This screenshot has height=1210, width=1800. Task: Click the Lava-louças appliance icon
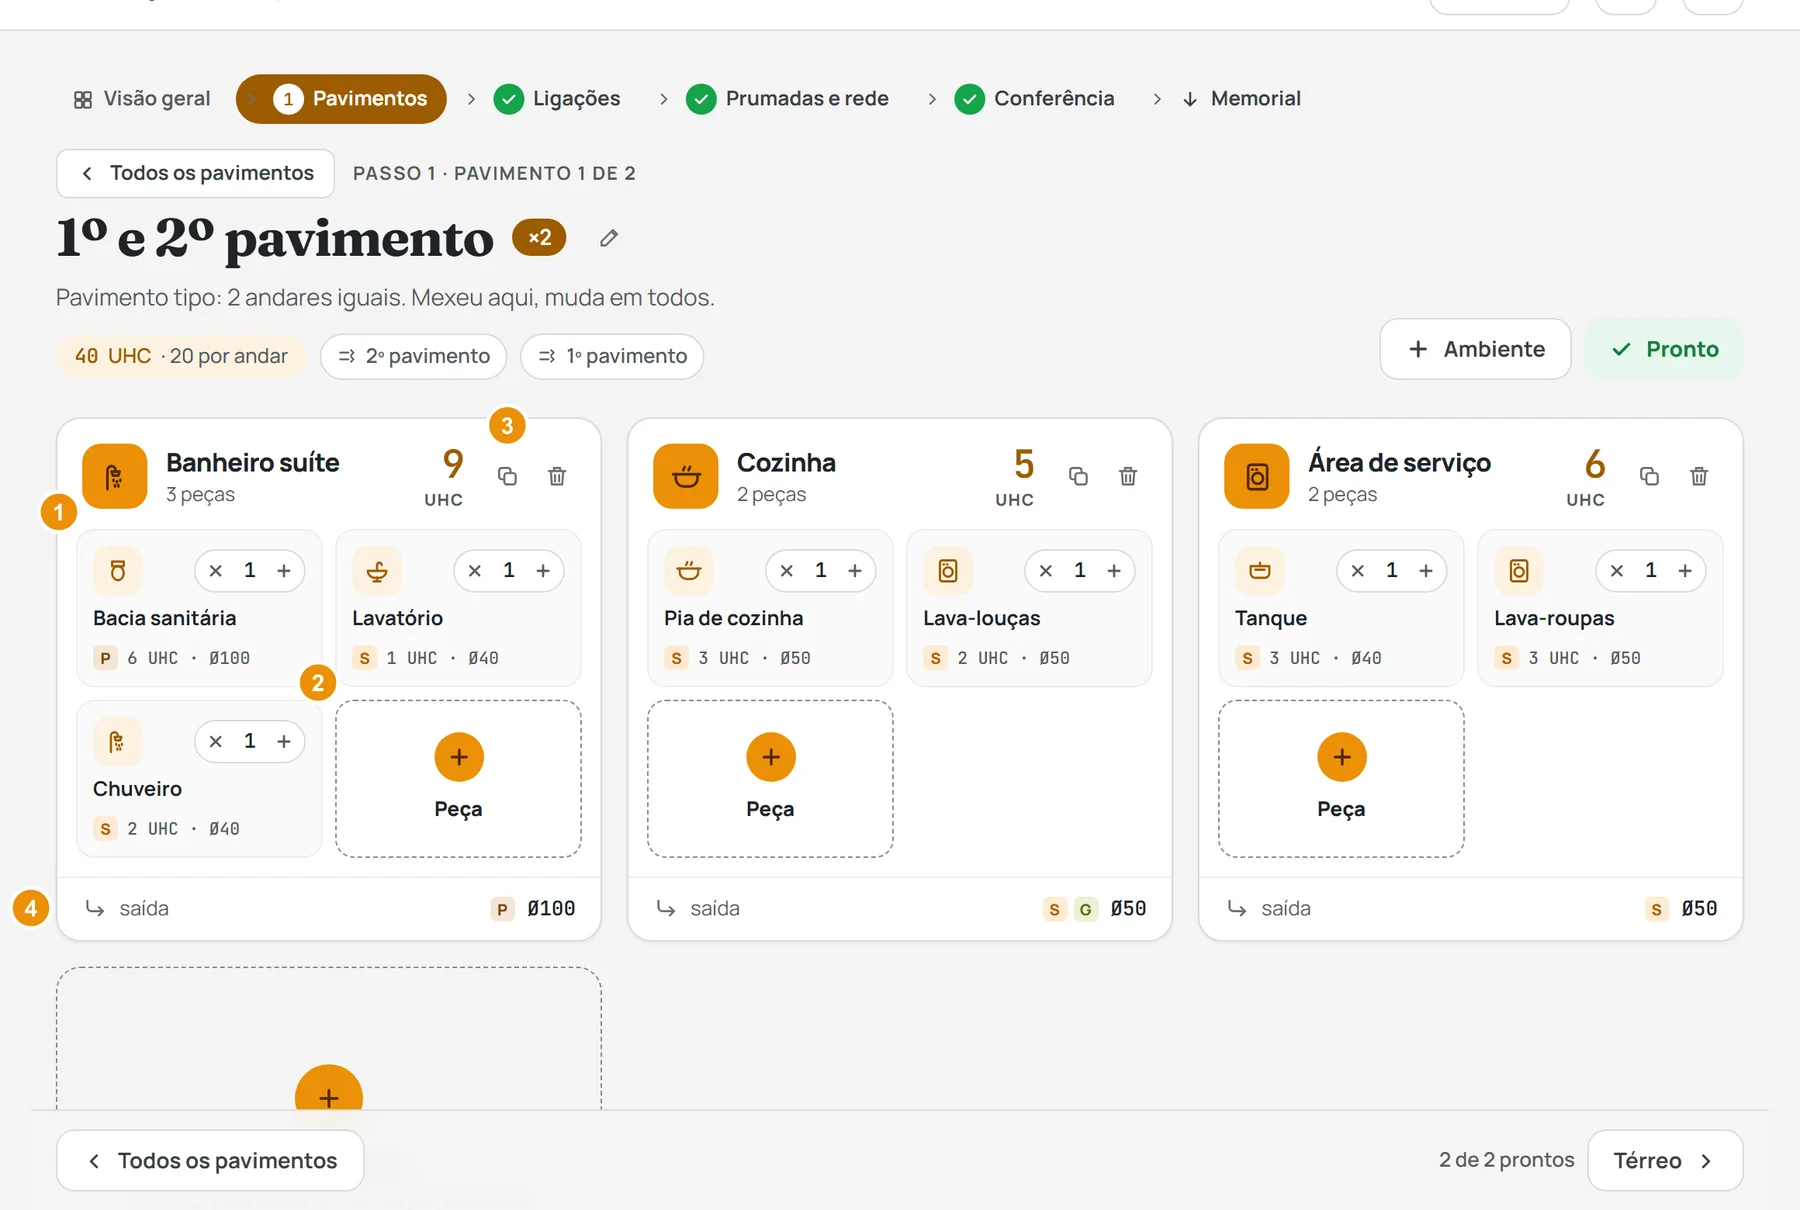[948, 571]
